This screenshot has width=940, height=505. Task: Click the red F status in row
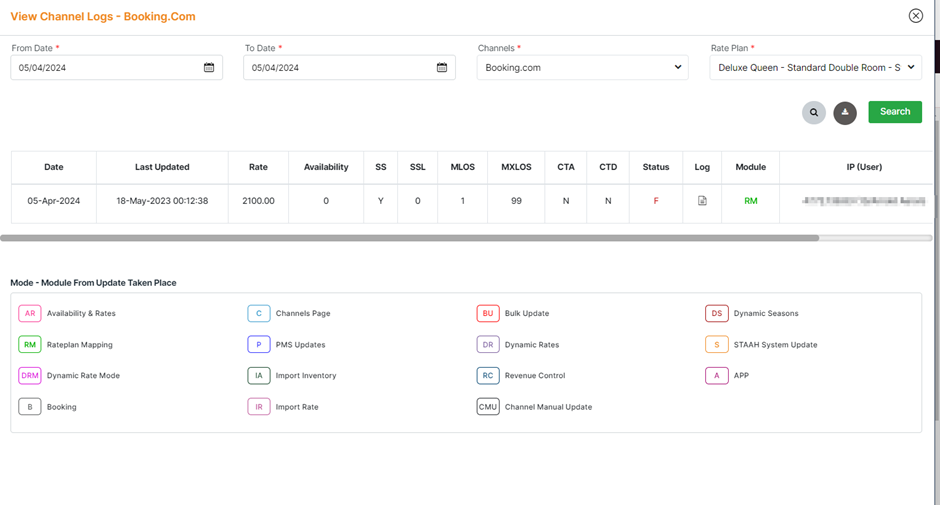(656, 201)
